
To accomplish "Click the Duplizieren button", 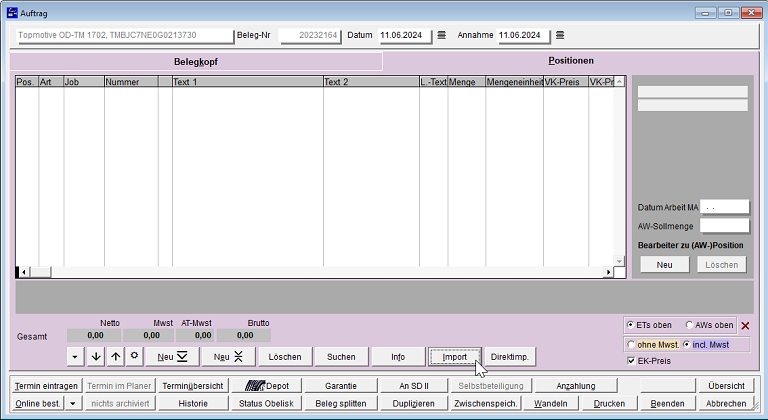I will tap(414, 404).
